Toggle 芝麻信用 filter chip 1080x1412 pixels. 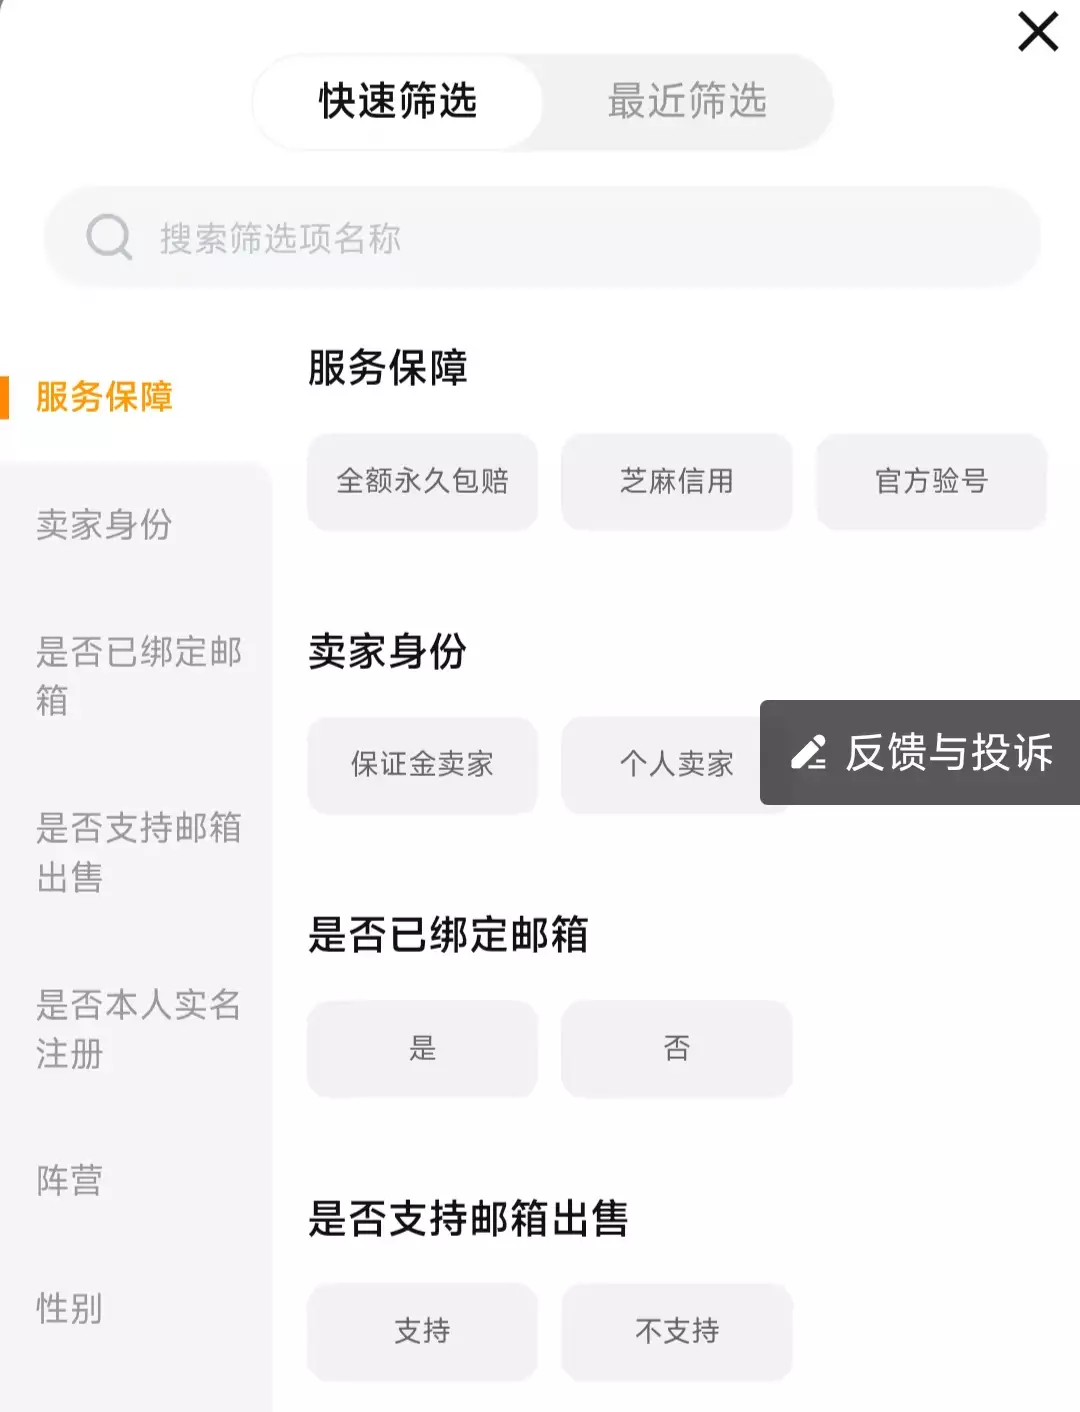click(x=677, y=482)
